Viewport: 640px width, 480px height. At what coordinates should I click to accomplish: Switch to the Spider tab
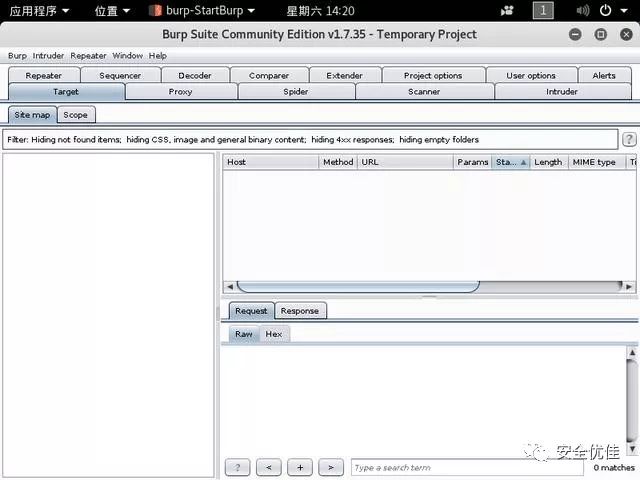296,92
